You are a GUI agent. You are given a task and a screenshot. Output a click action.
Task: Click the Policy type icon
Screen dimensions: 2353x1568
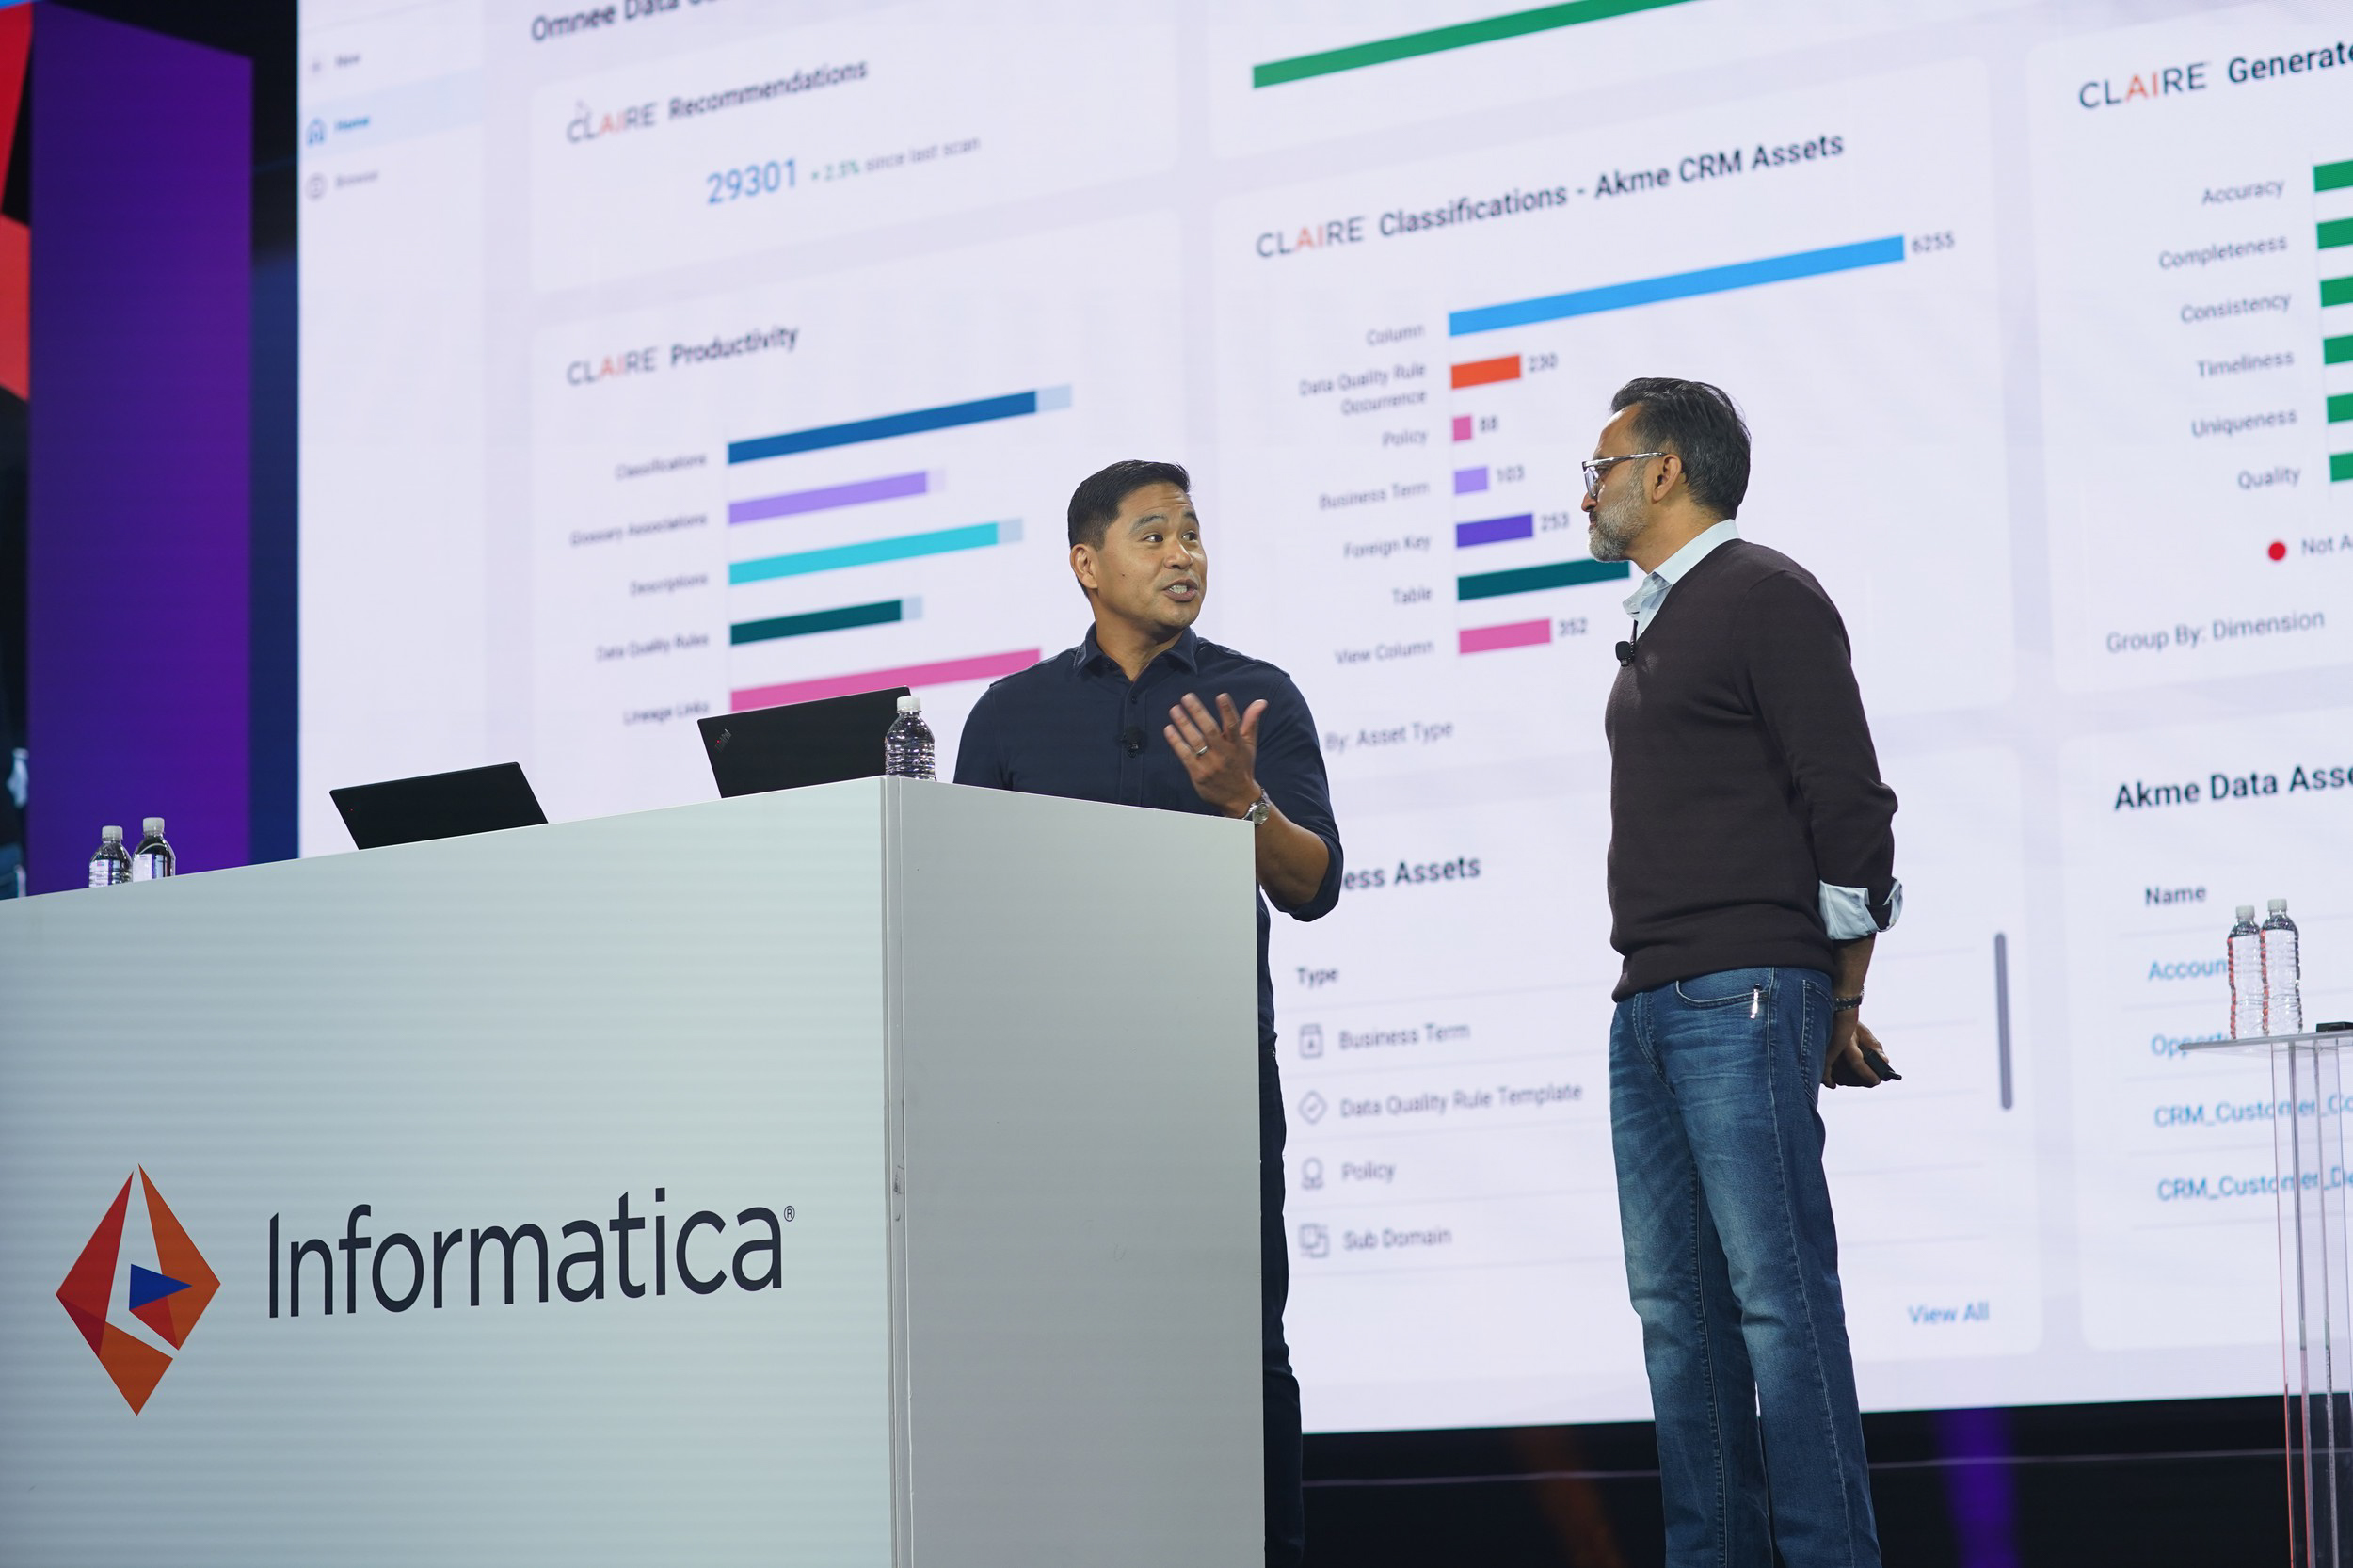(1312, 1173)
